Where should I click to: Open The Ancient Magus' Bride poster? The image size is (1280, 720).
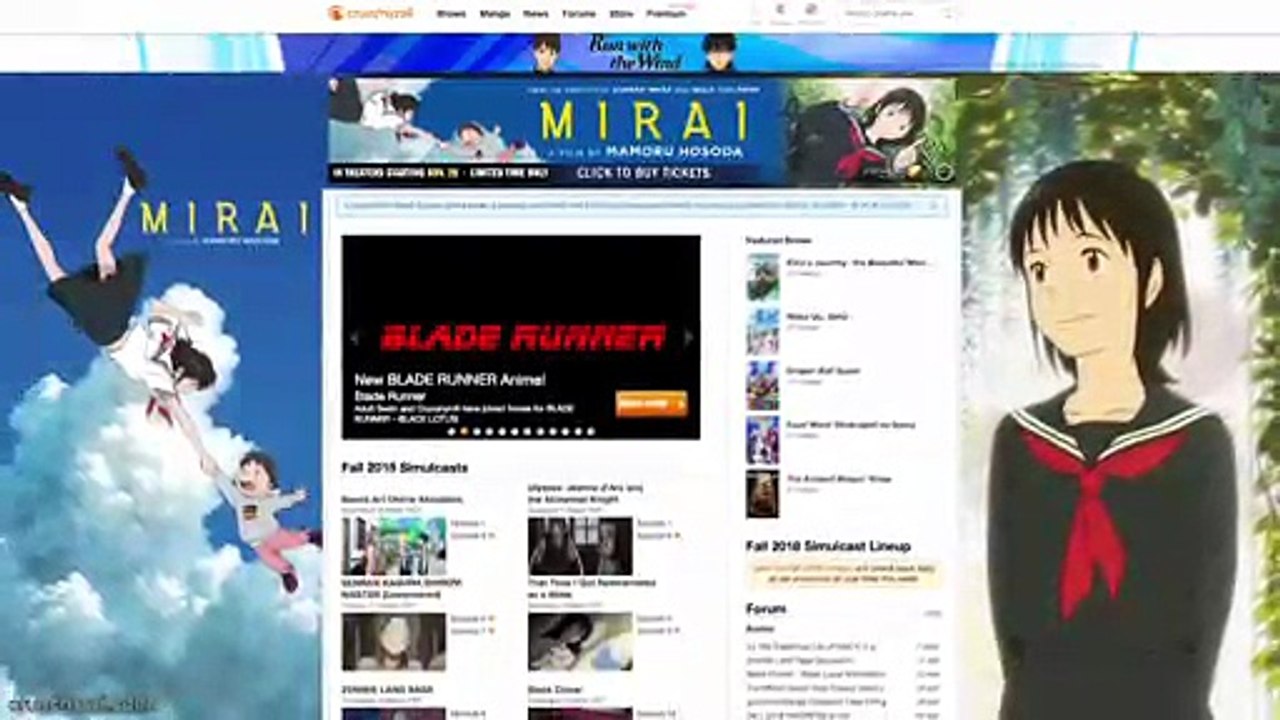762,494
